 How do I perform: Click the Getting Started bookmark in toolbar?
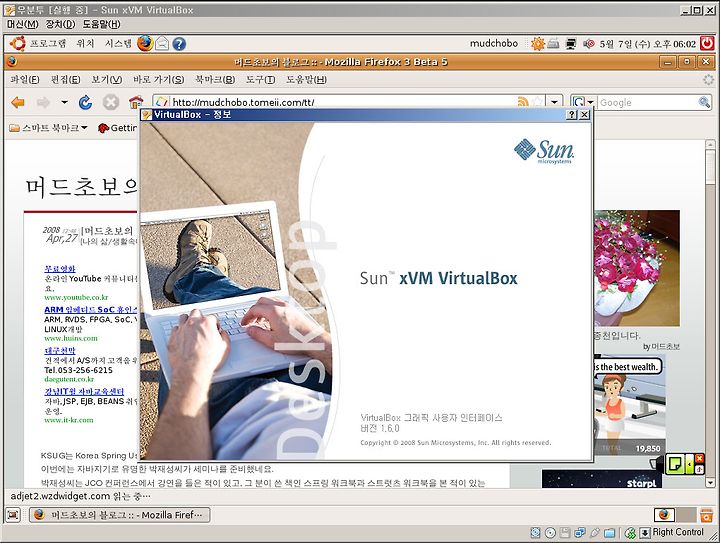click(118, 128)
